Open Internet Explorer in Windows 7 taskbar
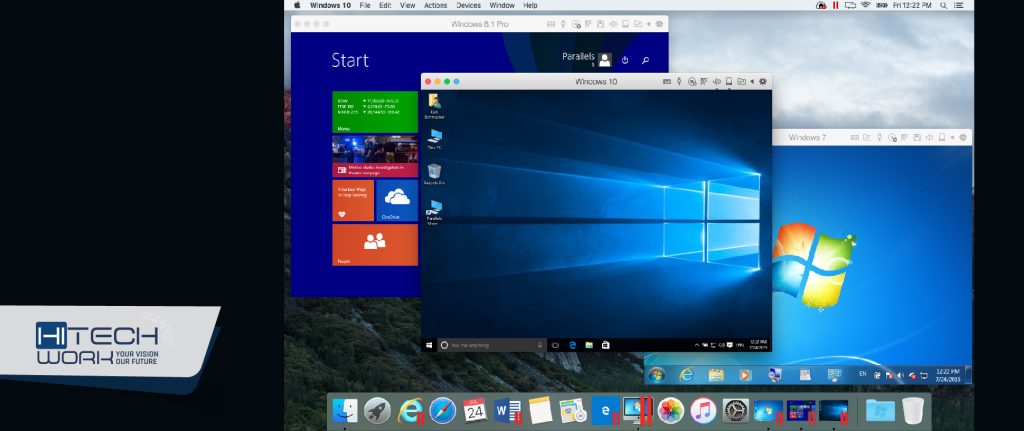 point(686,375)
